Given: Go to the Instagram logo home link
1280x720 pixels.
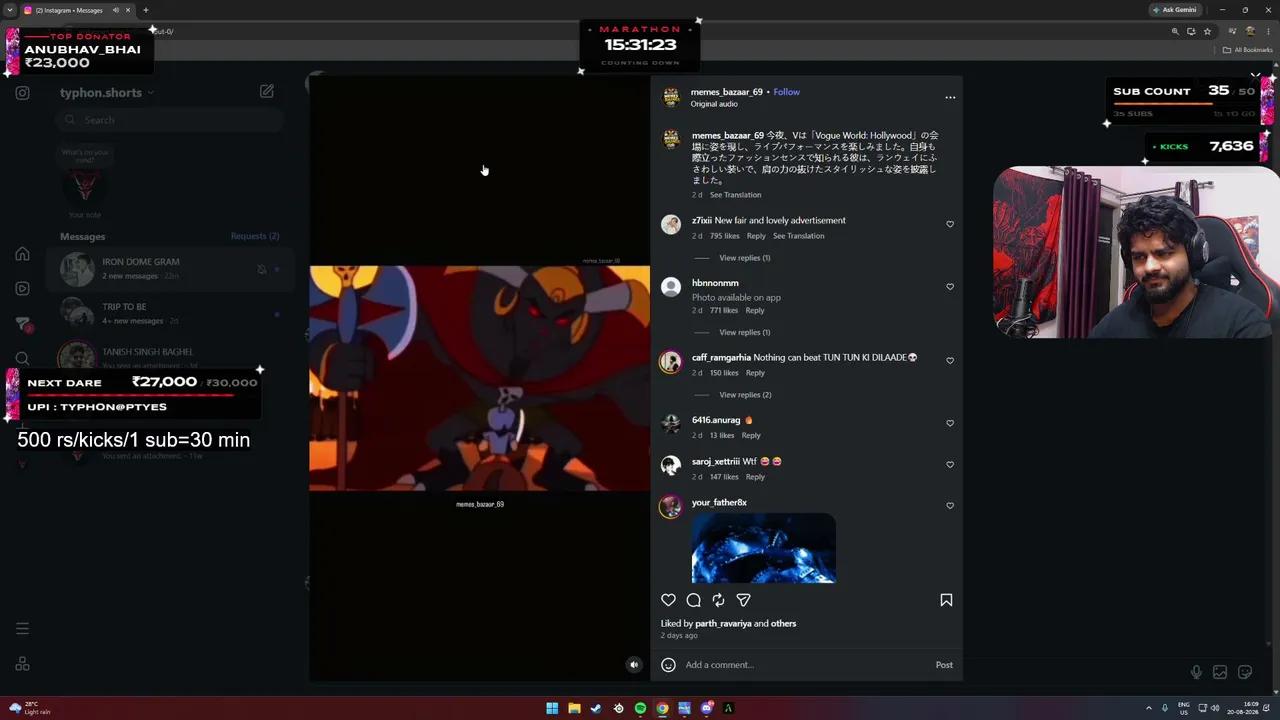Looking at the screenshot, I should click(x=22, y=93).
